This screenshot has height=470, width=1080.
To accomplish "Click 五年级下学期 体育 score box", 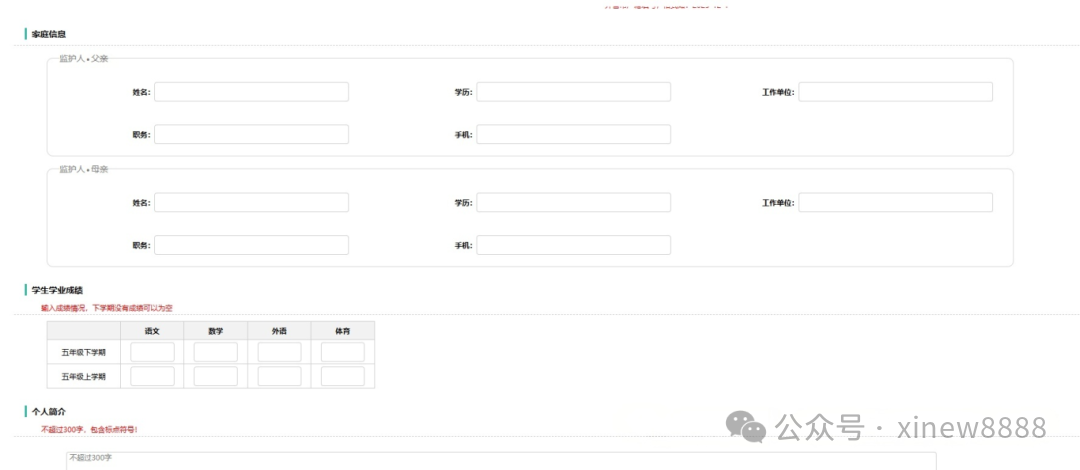I will pos(342,352).
